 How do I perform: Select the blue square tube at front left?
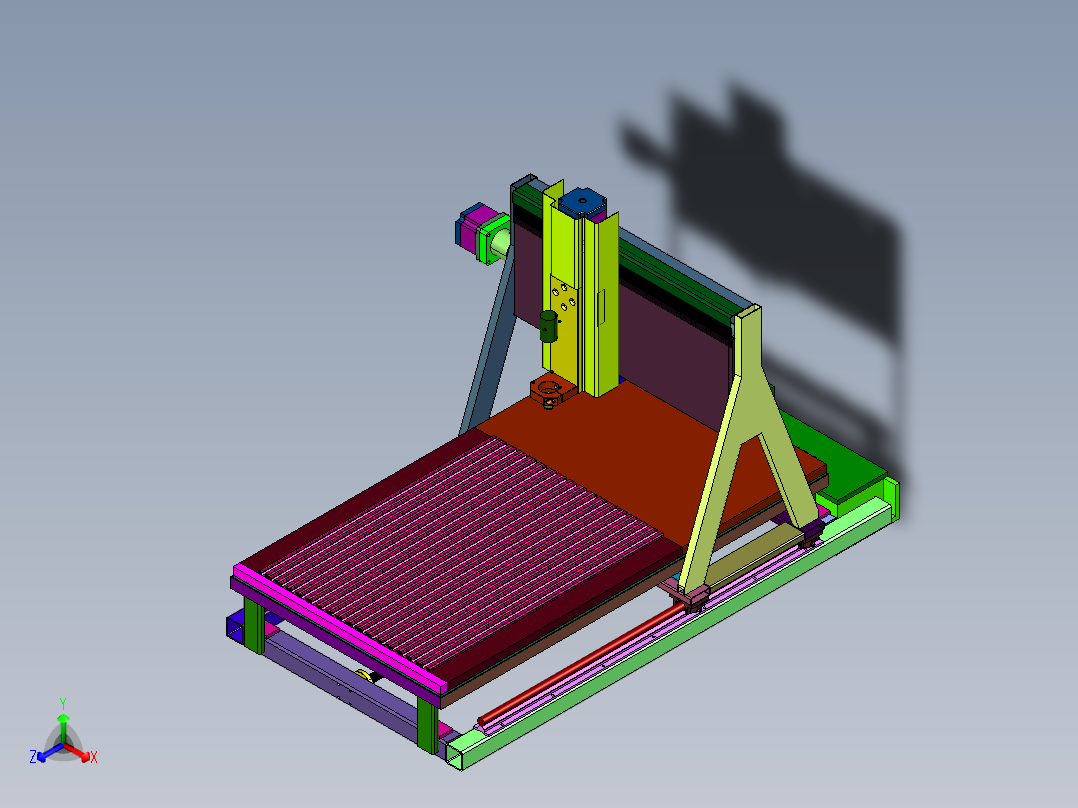coord(237,627)
